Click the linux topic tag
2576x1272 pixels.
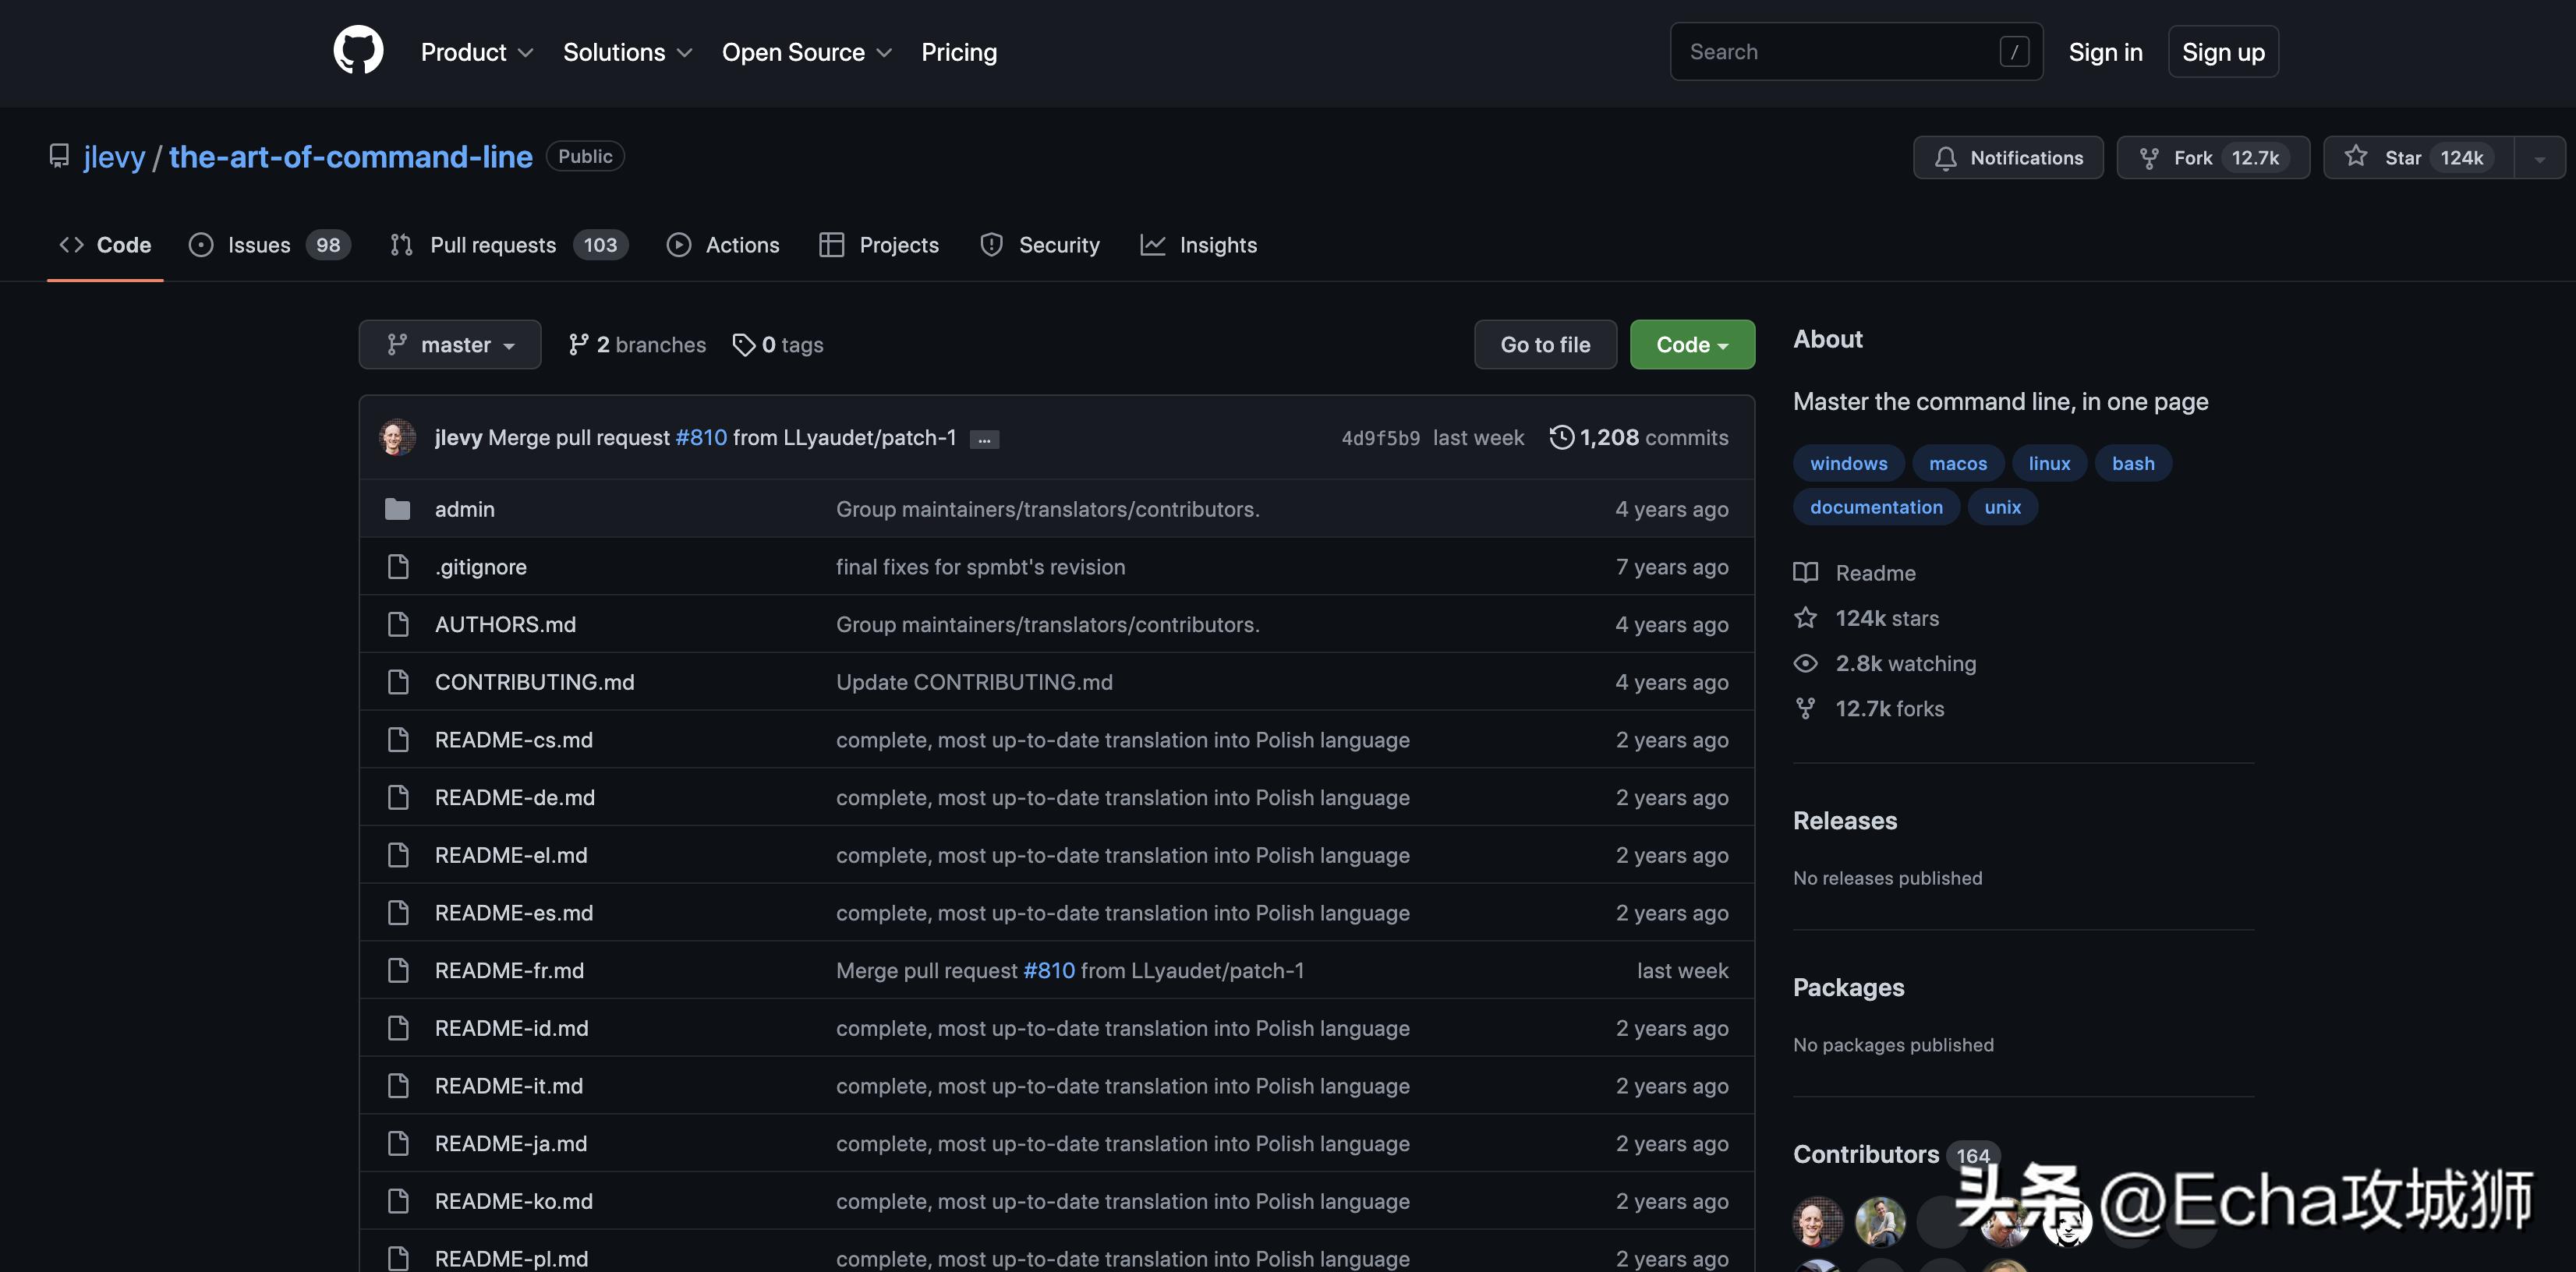tap(2049, 463)
